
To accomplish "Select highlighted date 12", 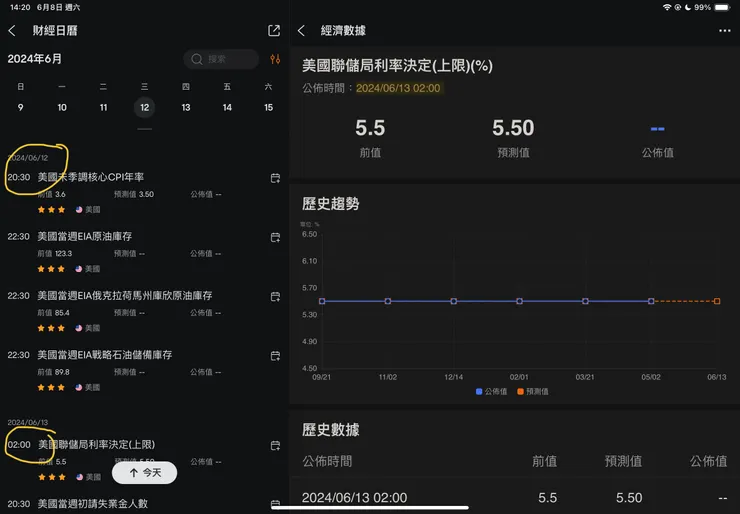I will click(x=144, y=108).
